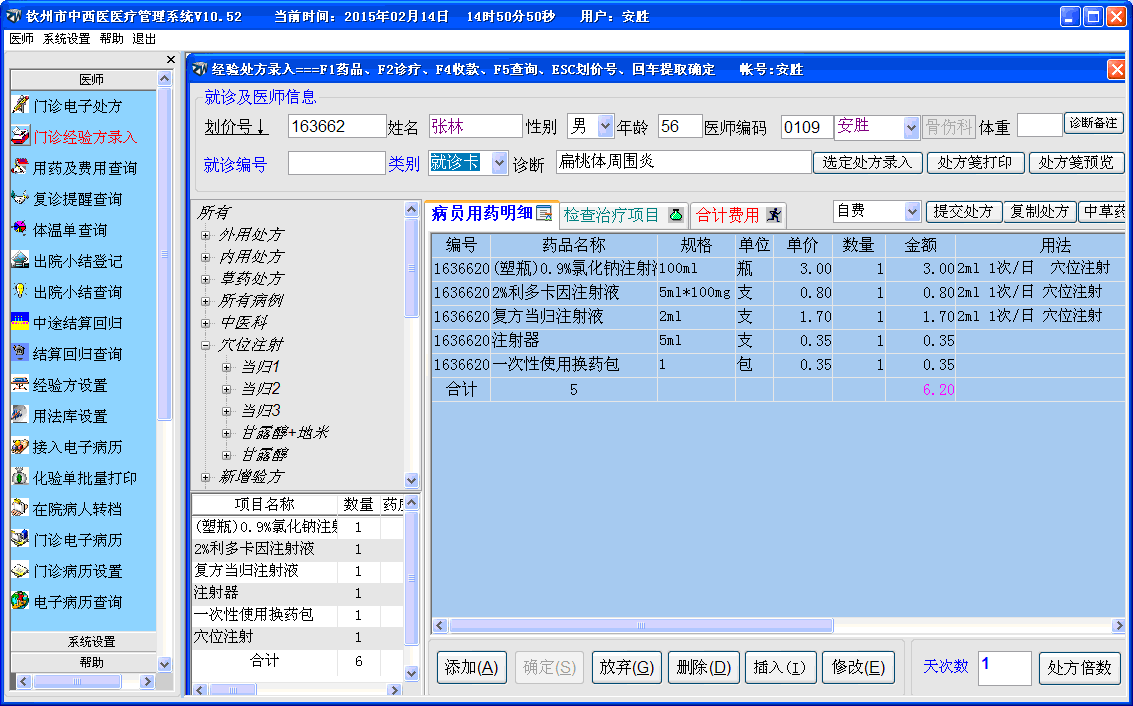Open the 自费 payment type dropdown
This screenshot has height=706, width=1133.
pyautogui.click(x=911, y=212)
